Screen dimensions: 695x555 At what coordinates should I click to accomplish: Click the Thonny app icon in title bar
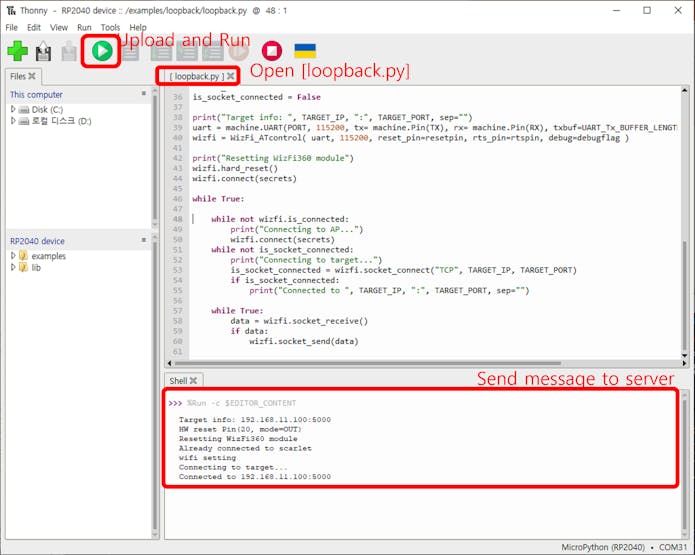pyautogui.click(x=11, y=10)
